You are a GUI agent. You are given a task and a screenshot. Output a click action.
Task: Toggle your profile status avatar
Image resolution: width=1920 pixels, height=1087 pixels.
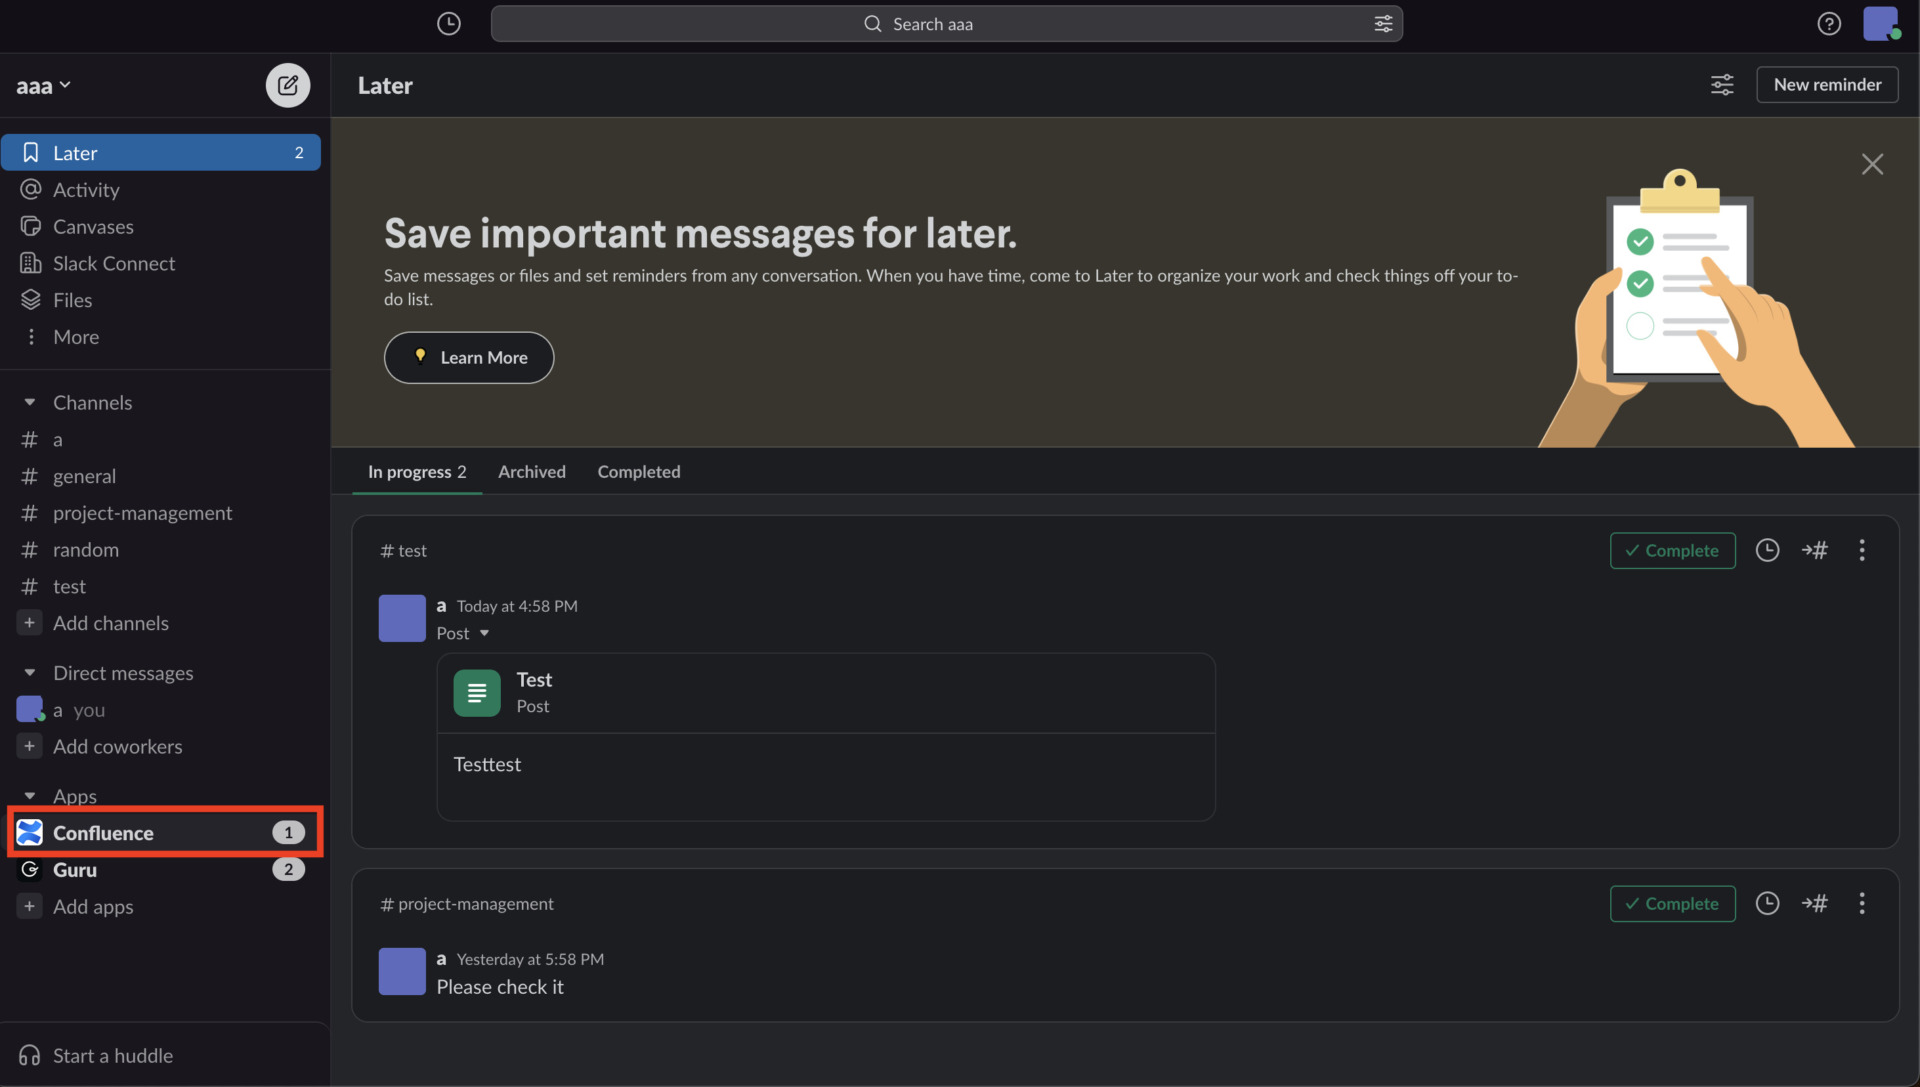pyautogui.click(x=1884, y=23)
